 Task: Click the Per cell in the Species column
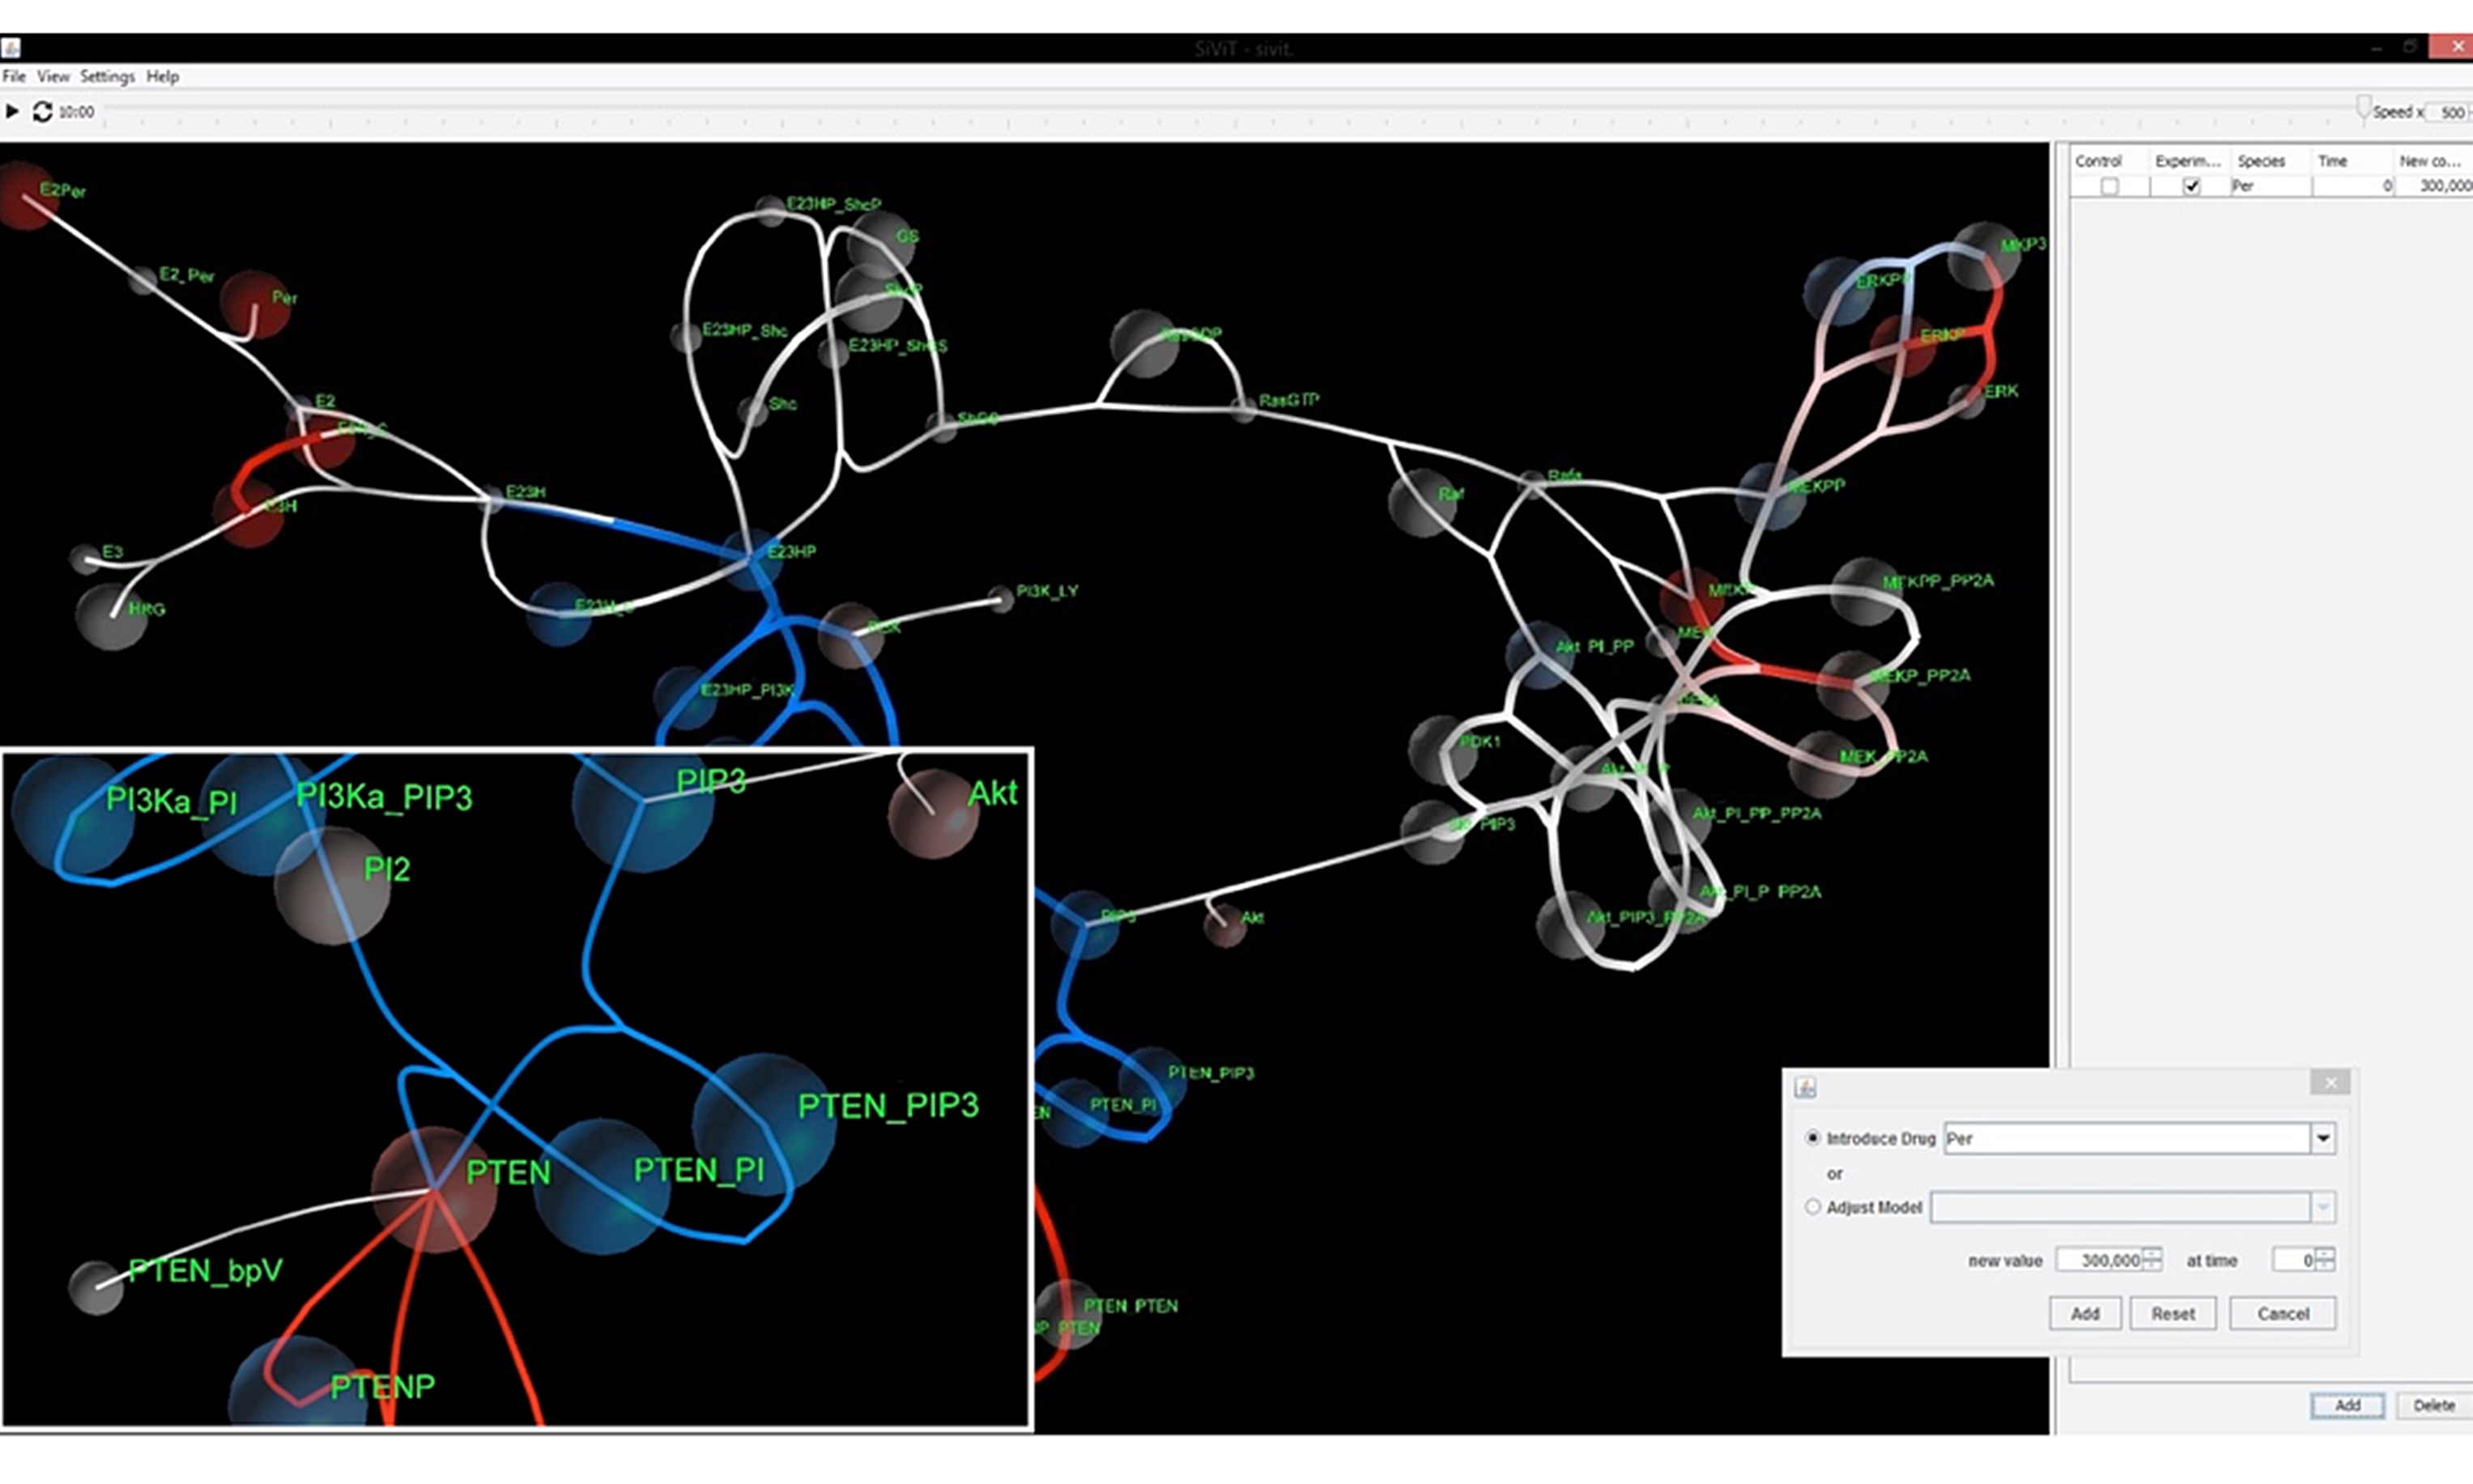coord(2271,186)
